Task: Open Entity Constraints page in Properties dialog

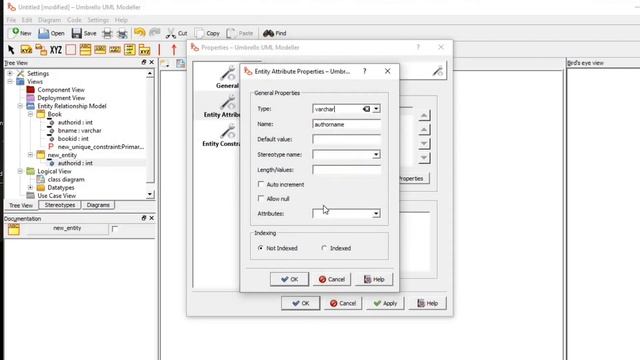Action: point(221,136)
